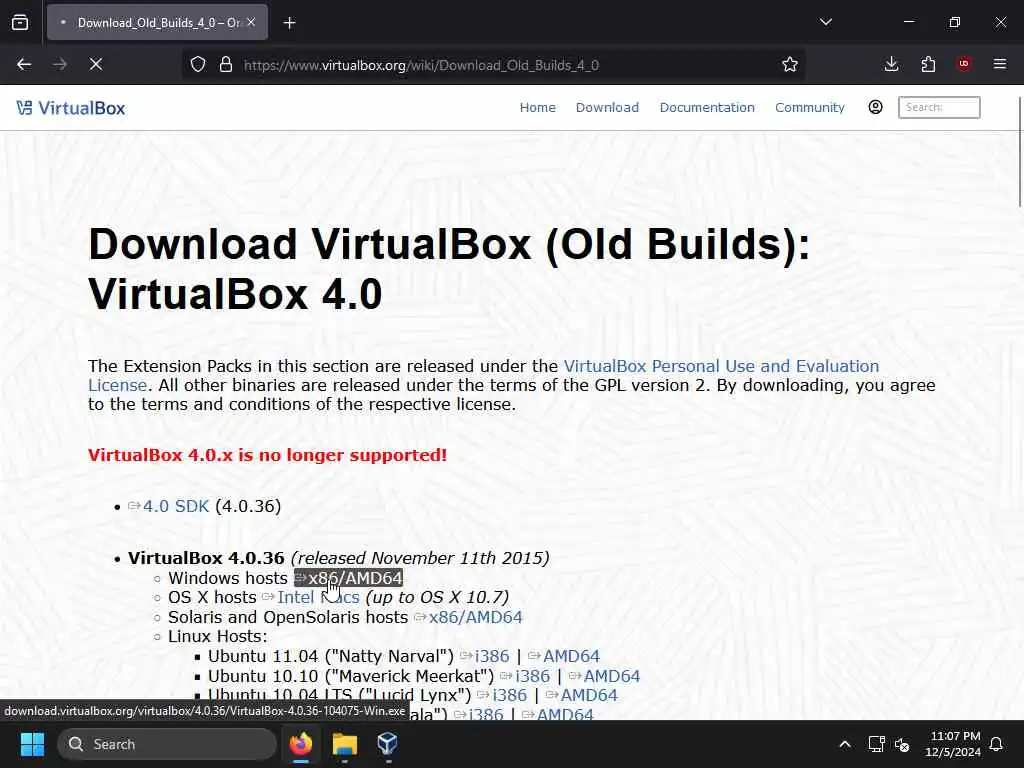The height and width of the screenshot is (768, 1024).
Task: Click the muted volume tray icon
Action: (x=902, y=744)
